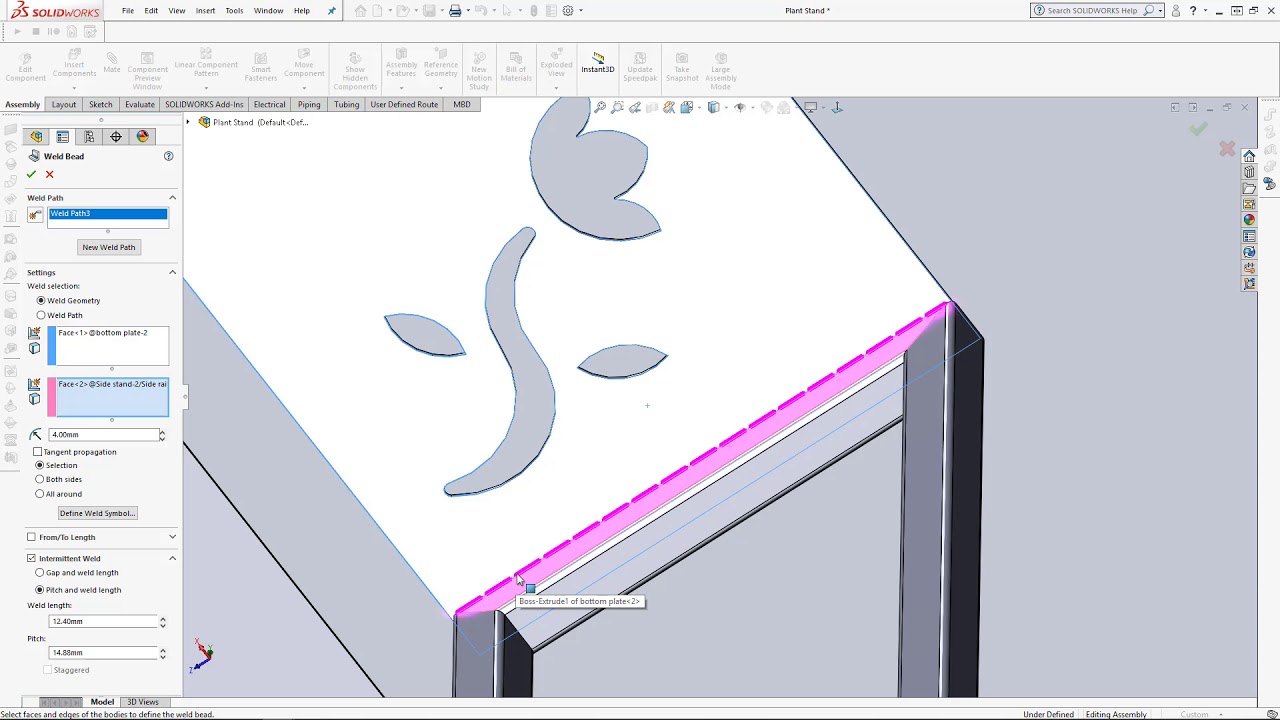
Task: Switch to the Sketch tab
Action: click(101, 104)
